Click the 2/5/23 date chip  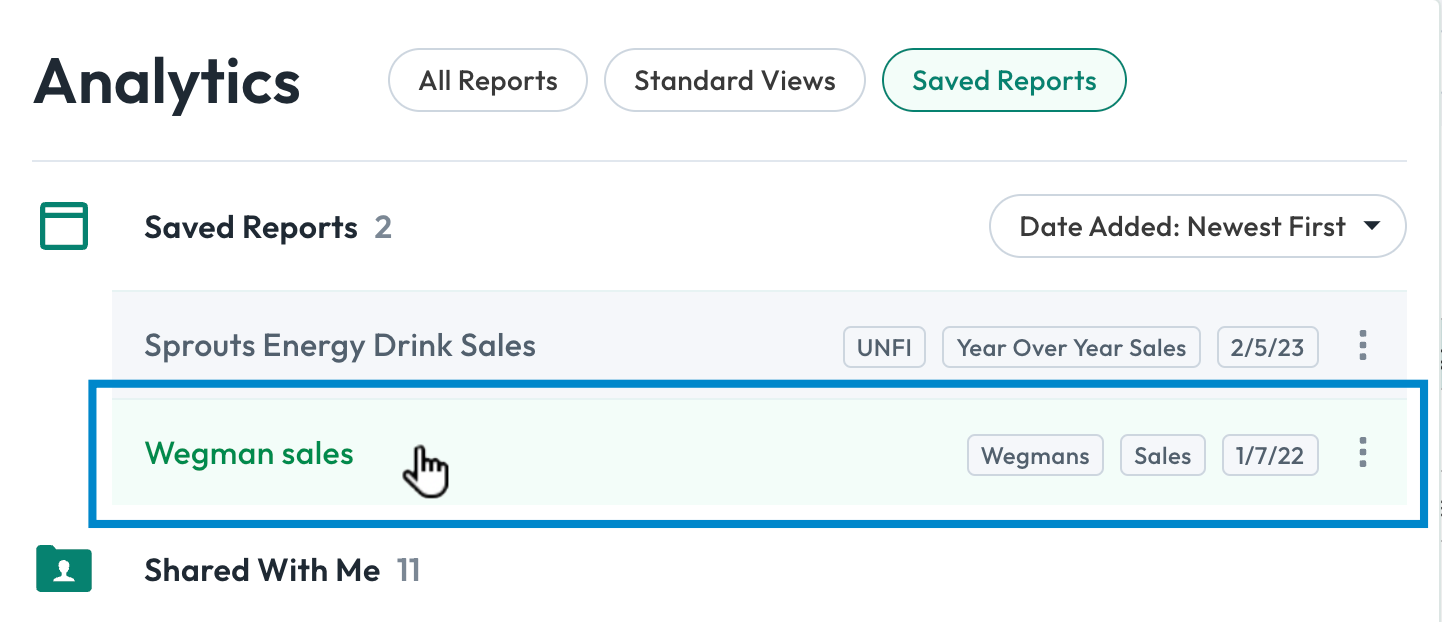pyautogui.click(x=1267, y=347)
